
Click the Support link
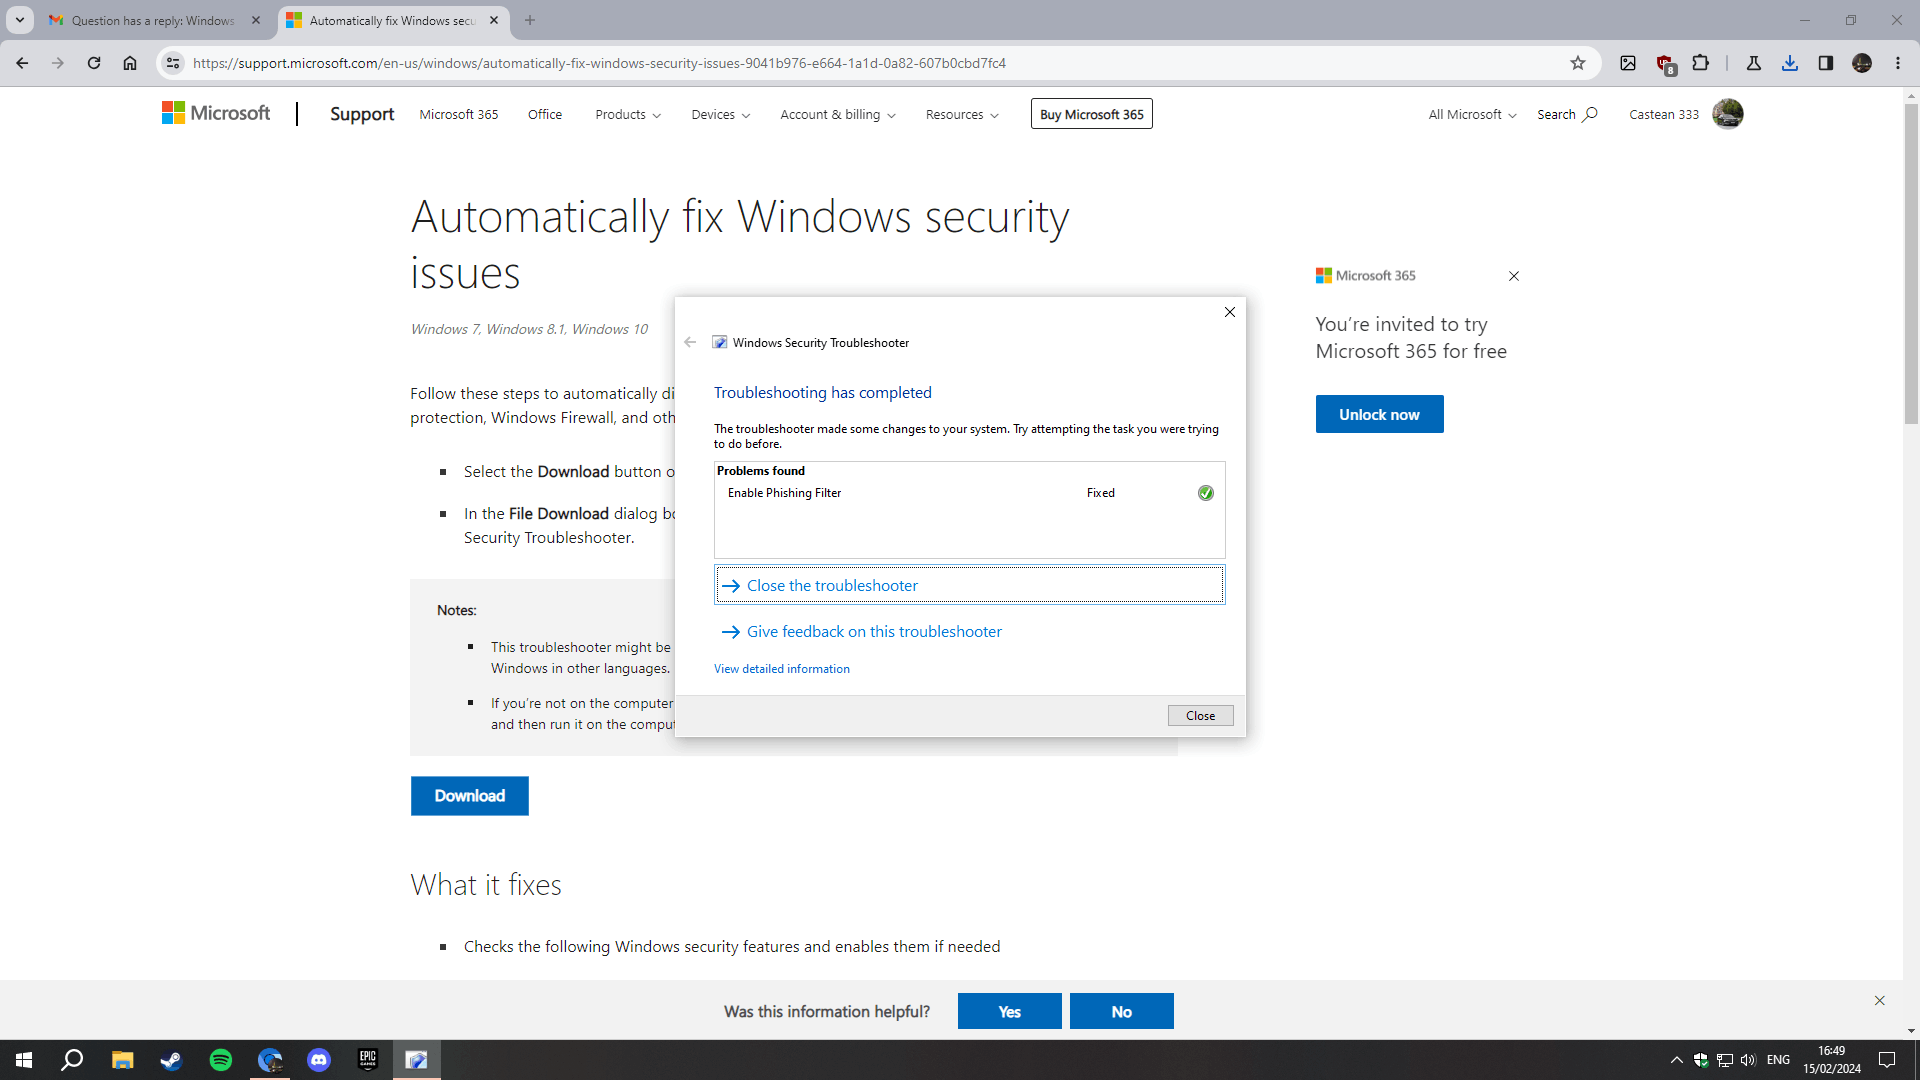pyautogui.click(x=362, y=114)
